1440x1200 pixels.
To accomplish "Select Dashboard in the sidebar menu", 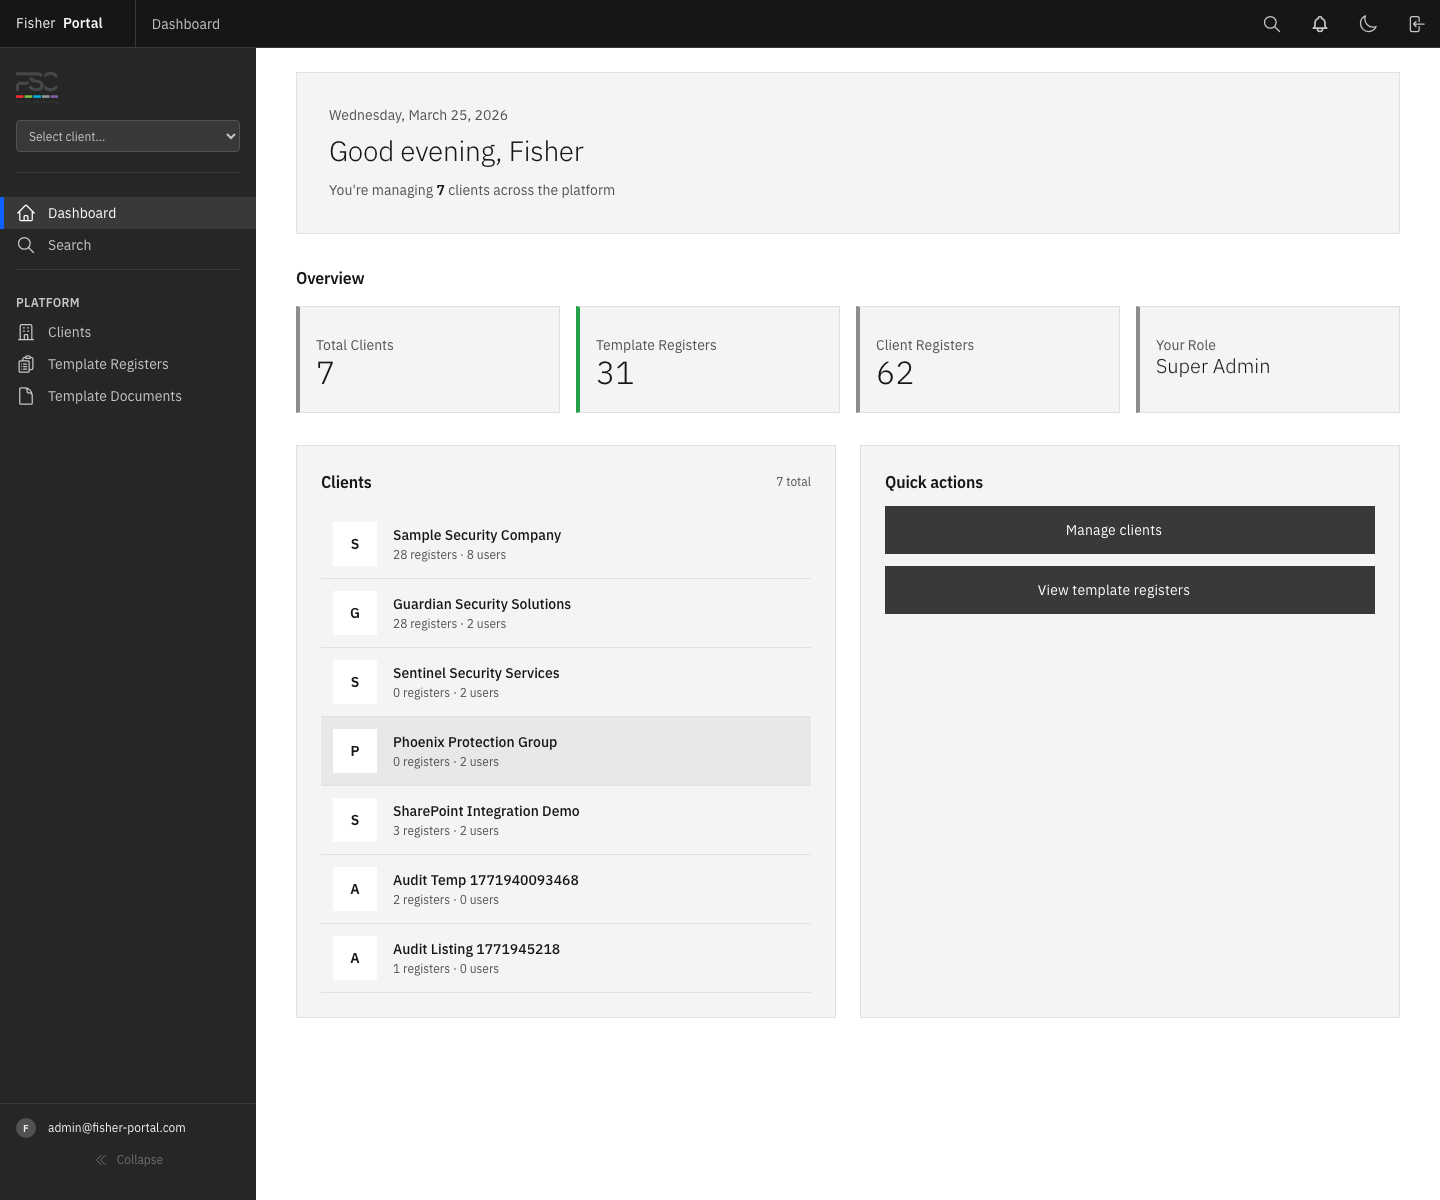I will click(x=82, y=212).
